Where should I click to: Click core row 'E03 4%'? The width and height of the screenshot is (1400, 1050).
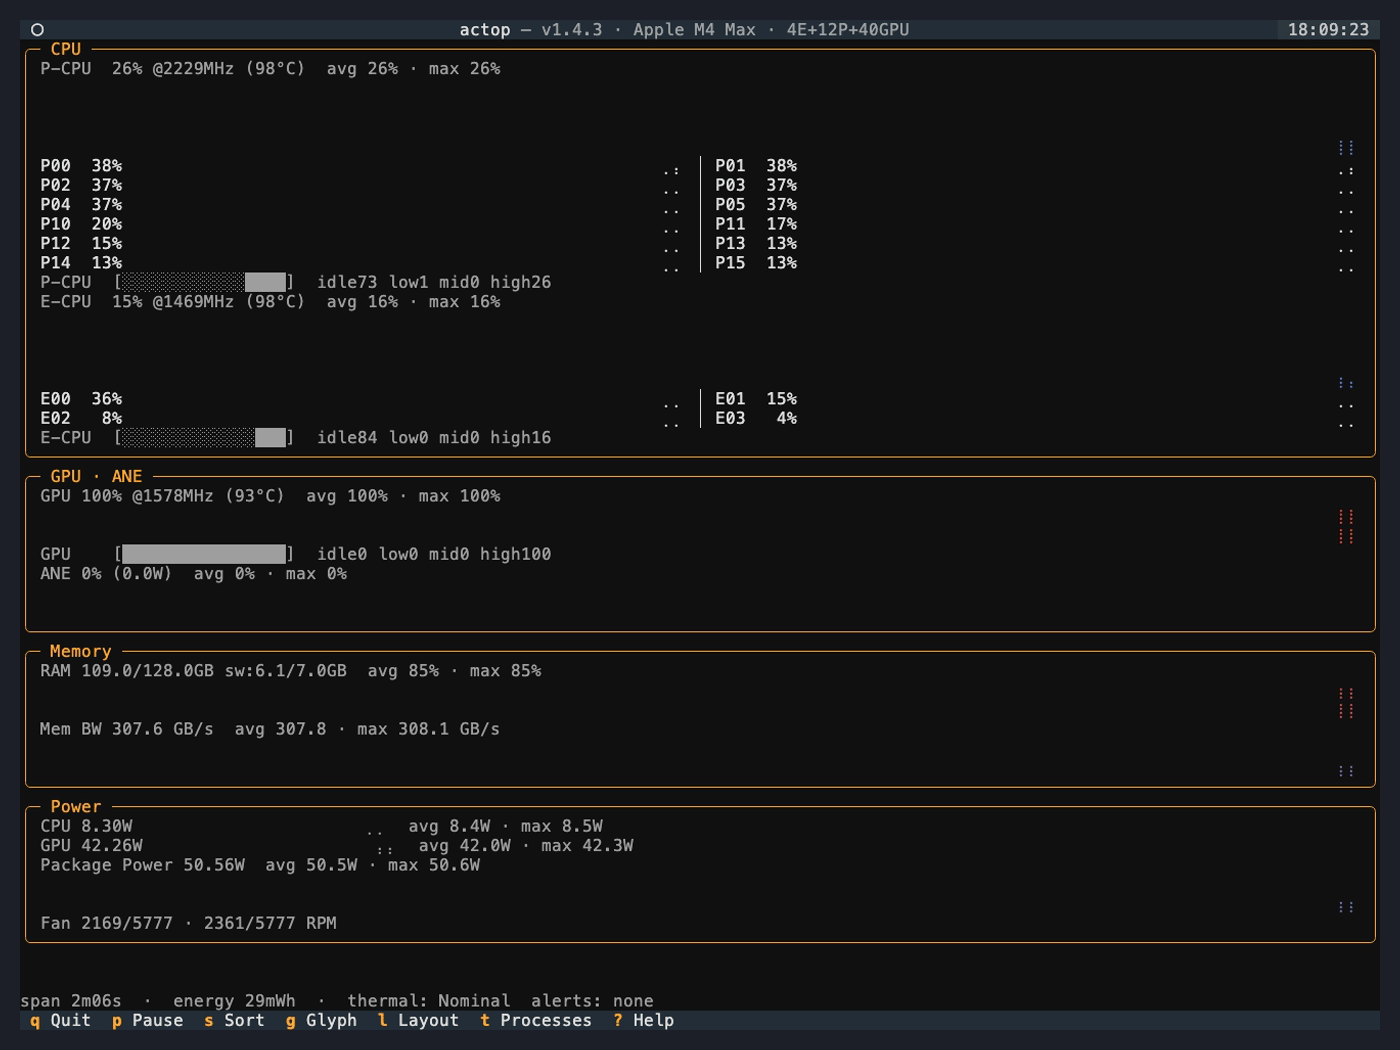pos(756,418)
